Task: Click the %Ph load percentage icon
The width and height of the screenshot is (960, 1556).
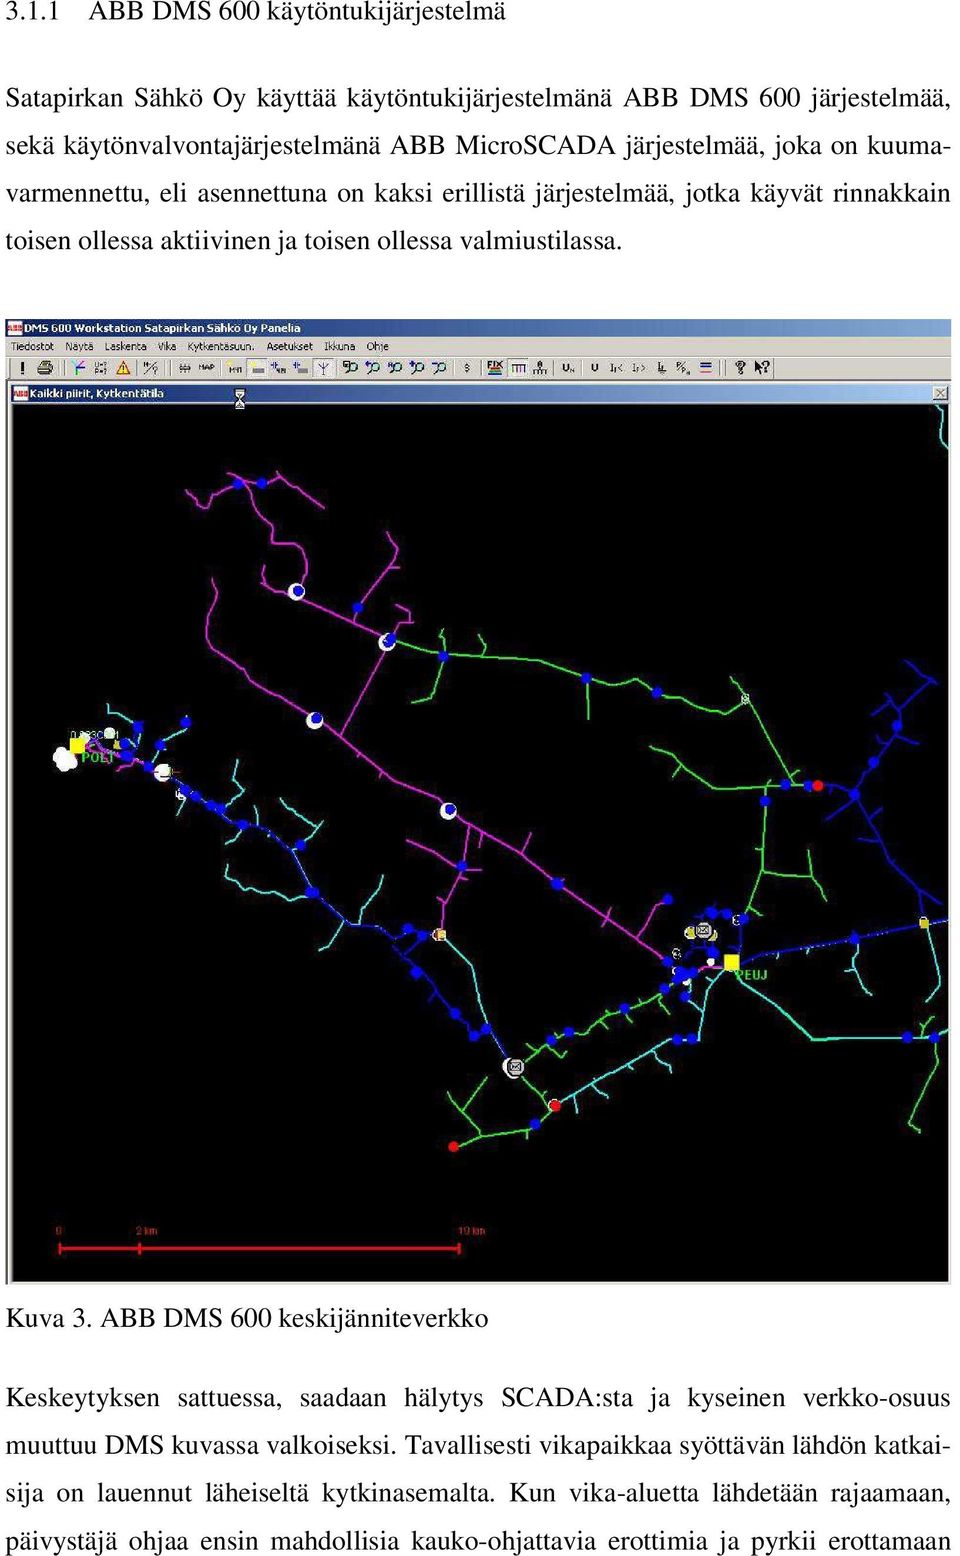Action: coord(683,368)
